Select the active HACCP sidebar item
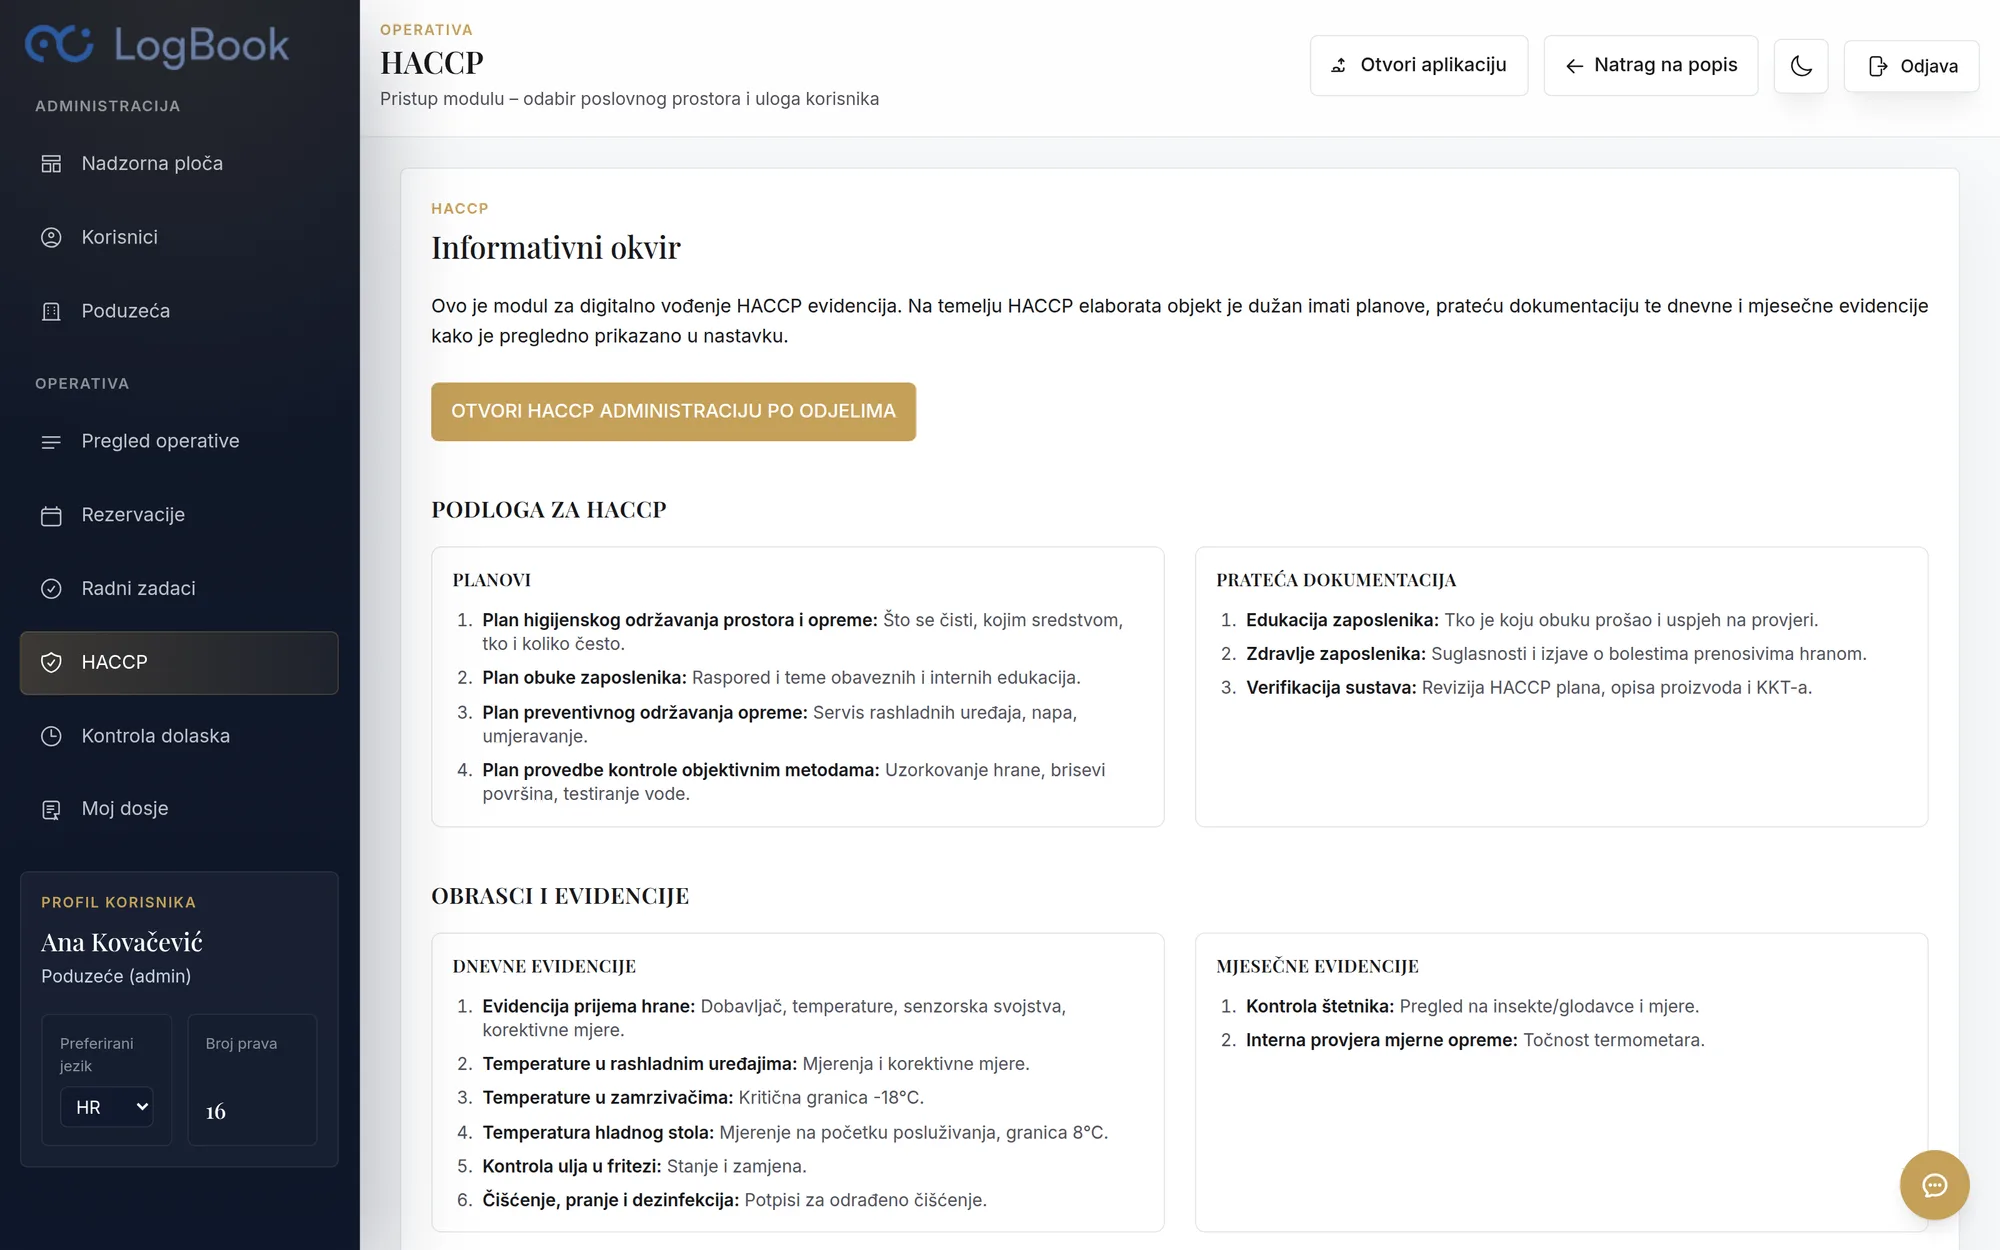This screenshot has height=1250, width=2000. [x=179, y=662]
